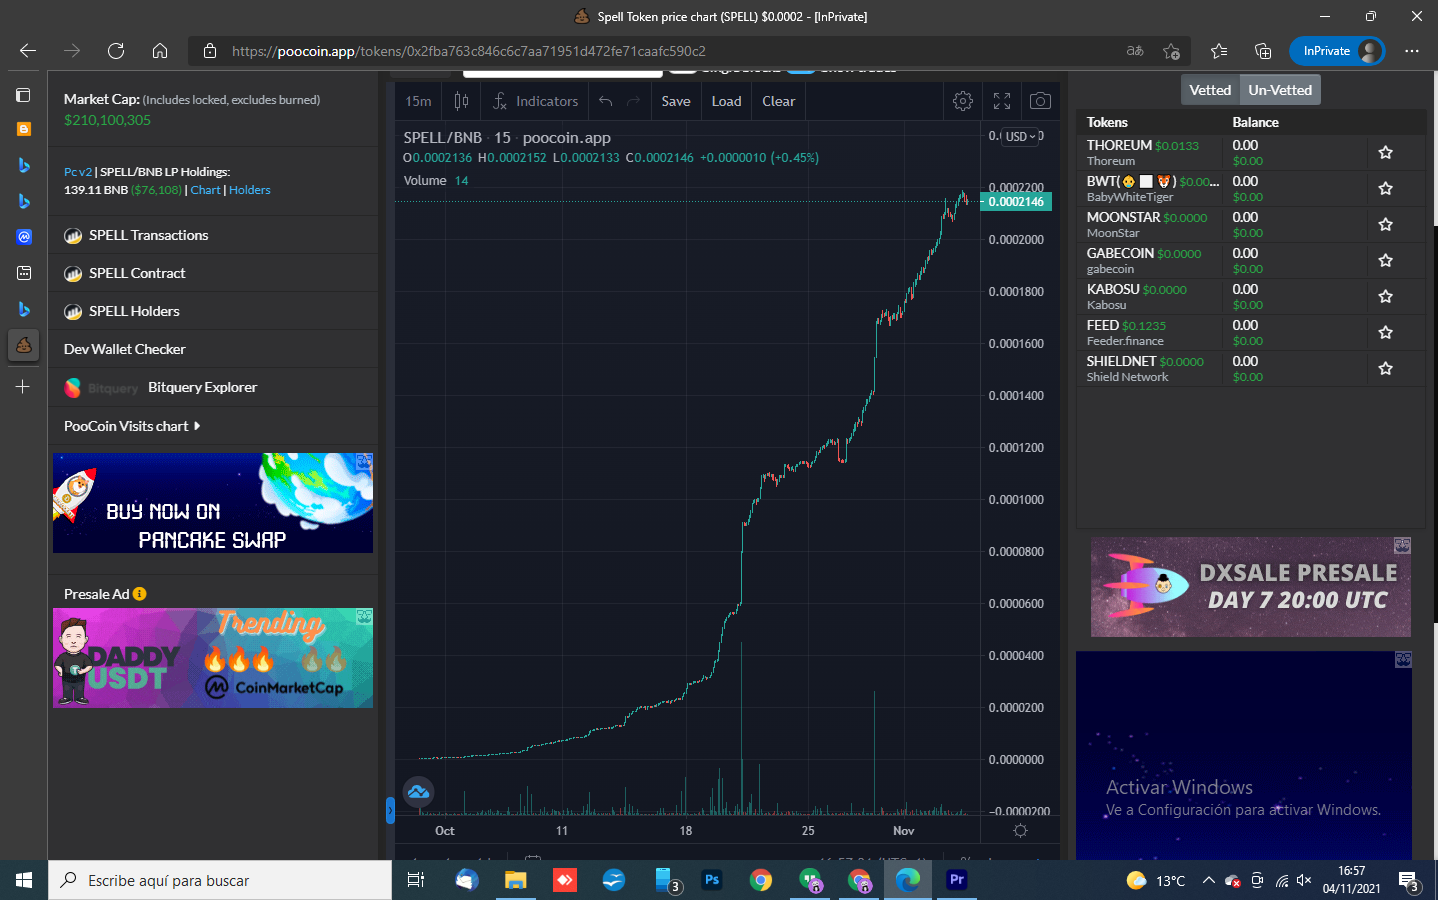Star the FEED token
Screen dimensions: 1438x900
[x=1385, y=333]
